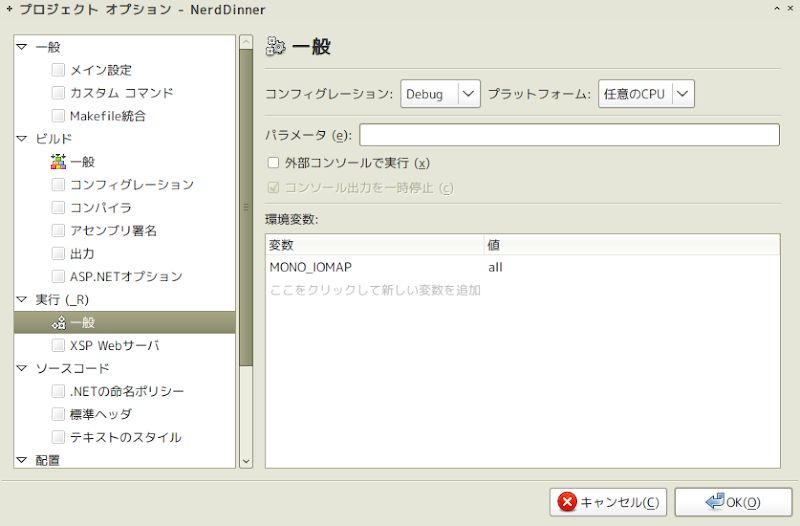Enable 外部コンソールで実行 checkbox
This screenshot has height=526, width=800.
[x=273, y=163]
